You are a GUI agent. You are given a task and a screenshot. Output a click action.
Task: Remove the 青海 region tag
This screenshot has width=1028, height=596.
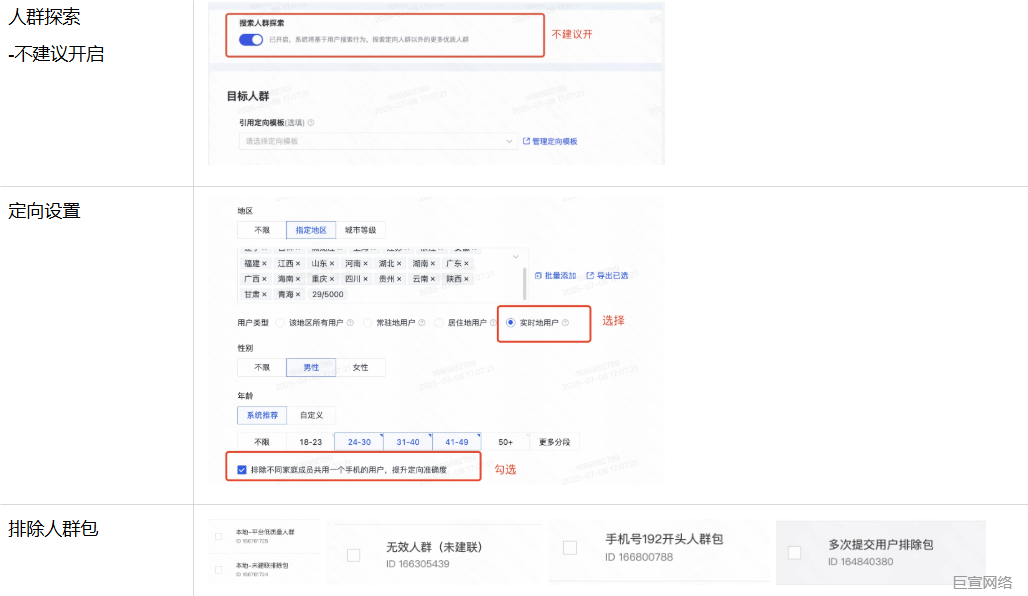(298, 294)
